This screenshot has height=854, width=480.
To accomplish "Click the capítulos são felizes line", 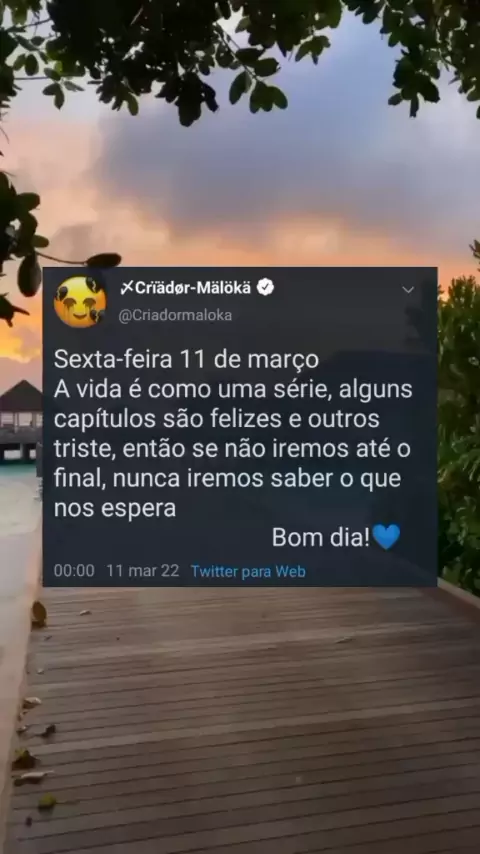I will 216,420.
